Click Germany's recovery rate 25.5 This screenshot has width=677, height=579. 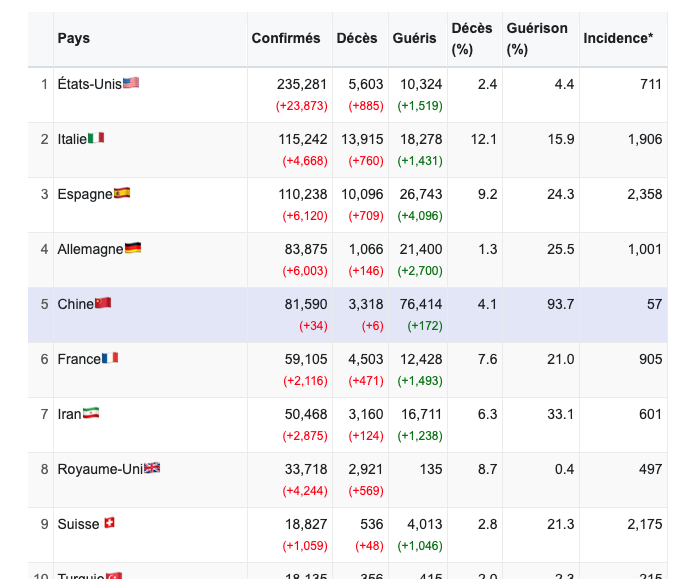560,249
